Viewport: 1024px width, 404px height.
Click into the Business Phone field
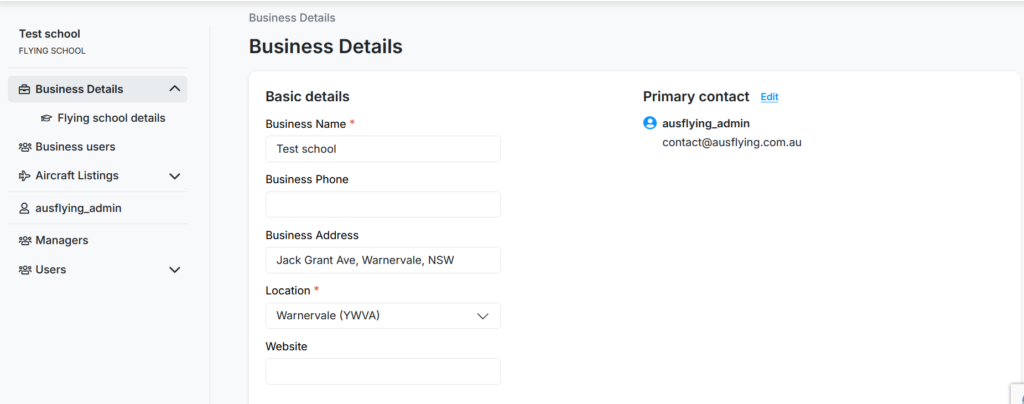pyautogui.click(x=382, y=205)
